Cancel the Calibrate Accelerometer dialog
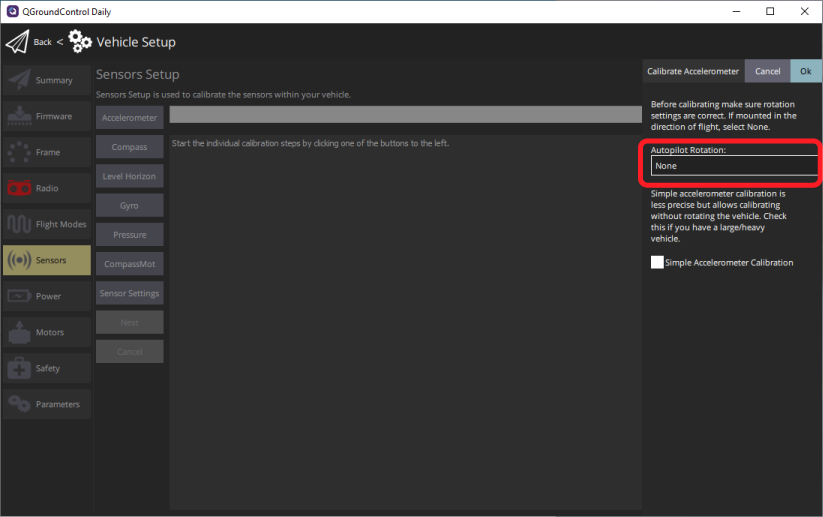Screen dimensions: 823x517 coord(767,71)
